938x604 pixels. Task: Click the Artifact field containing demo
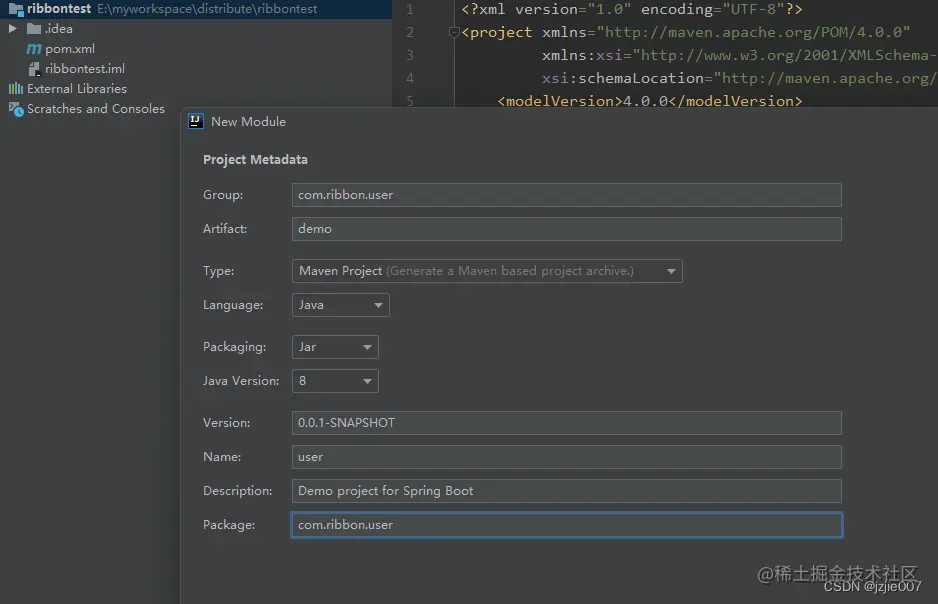coord(567,229)
